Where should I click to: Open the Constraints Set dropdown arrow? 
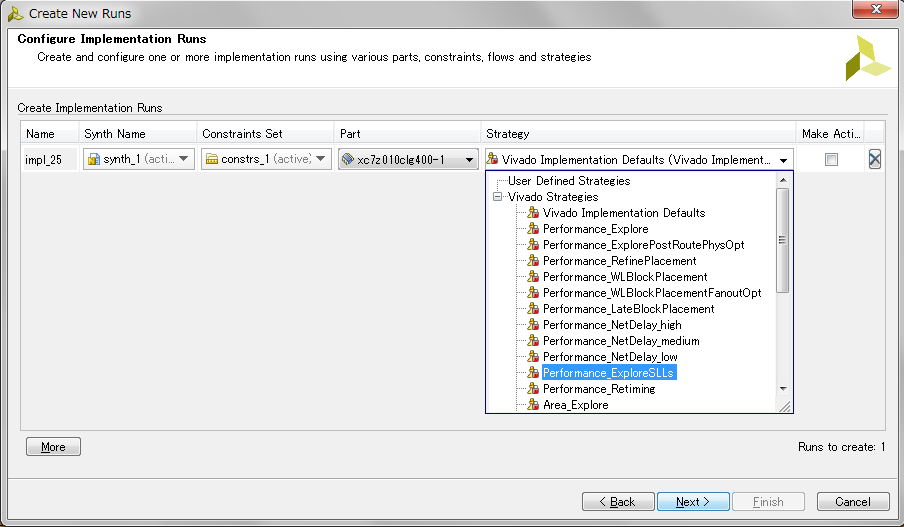321,159
